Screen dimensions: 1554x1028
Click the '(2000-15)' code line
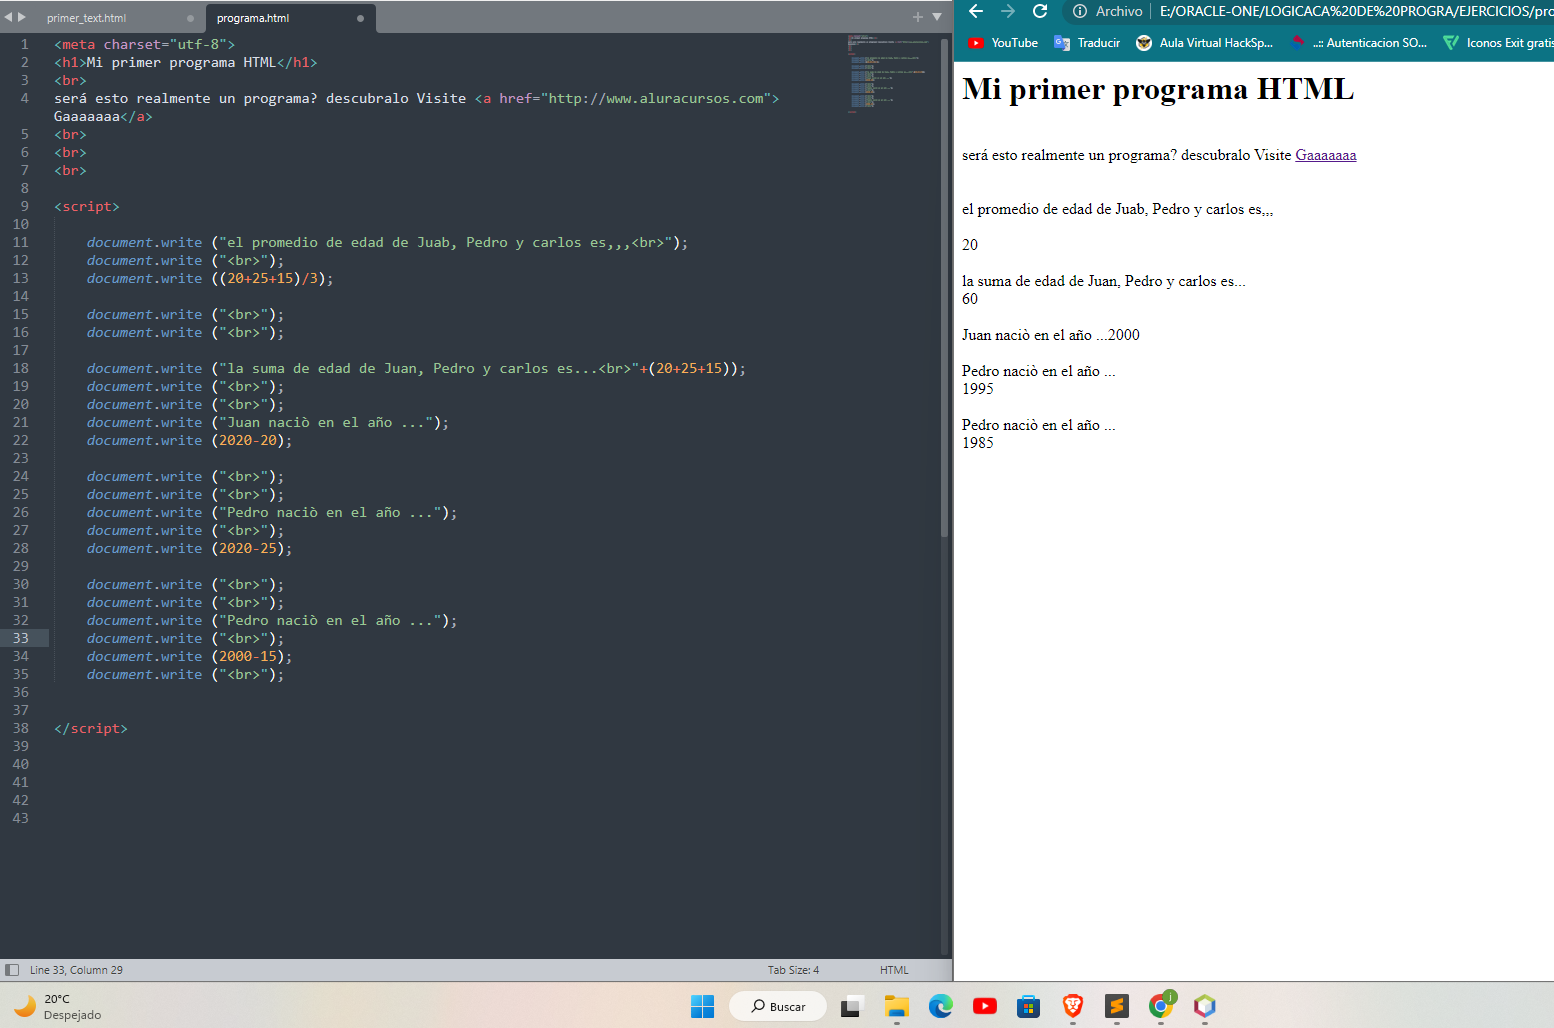tap(189, 656)
